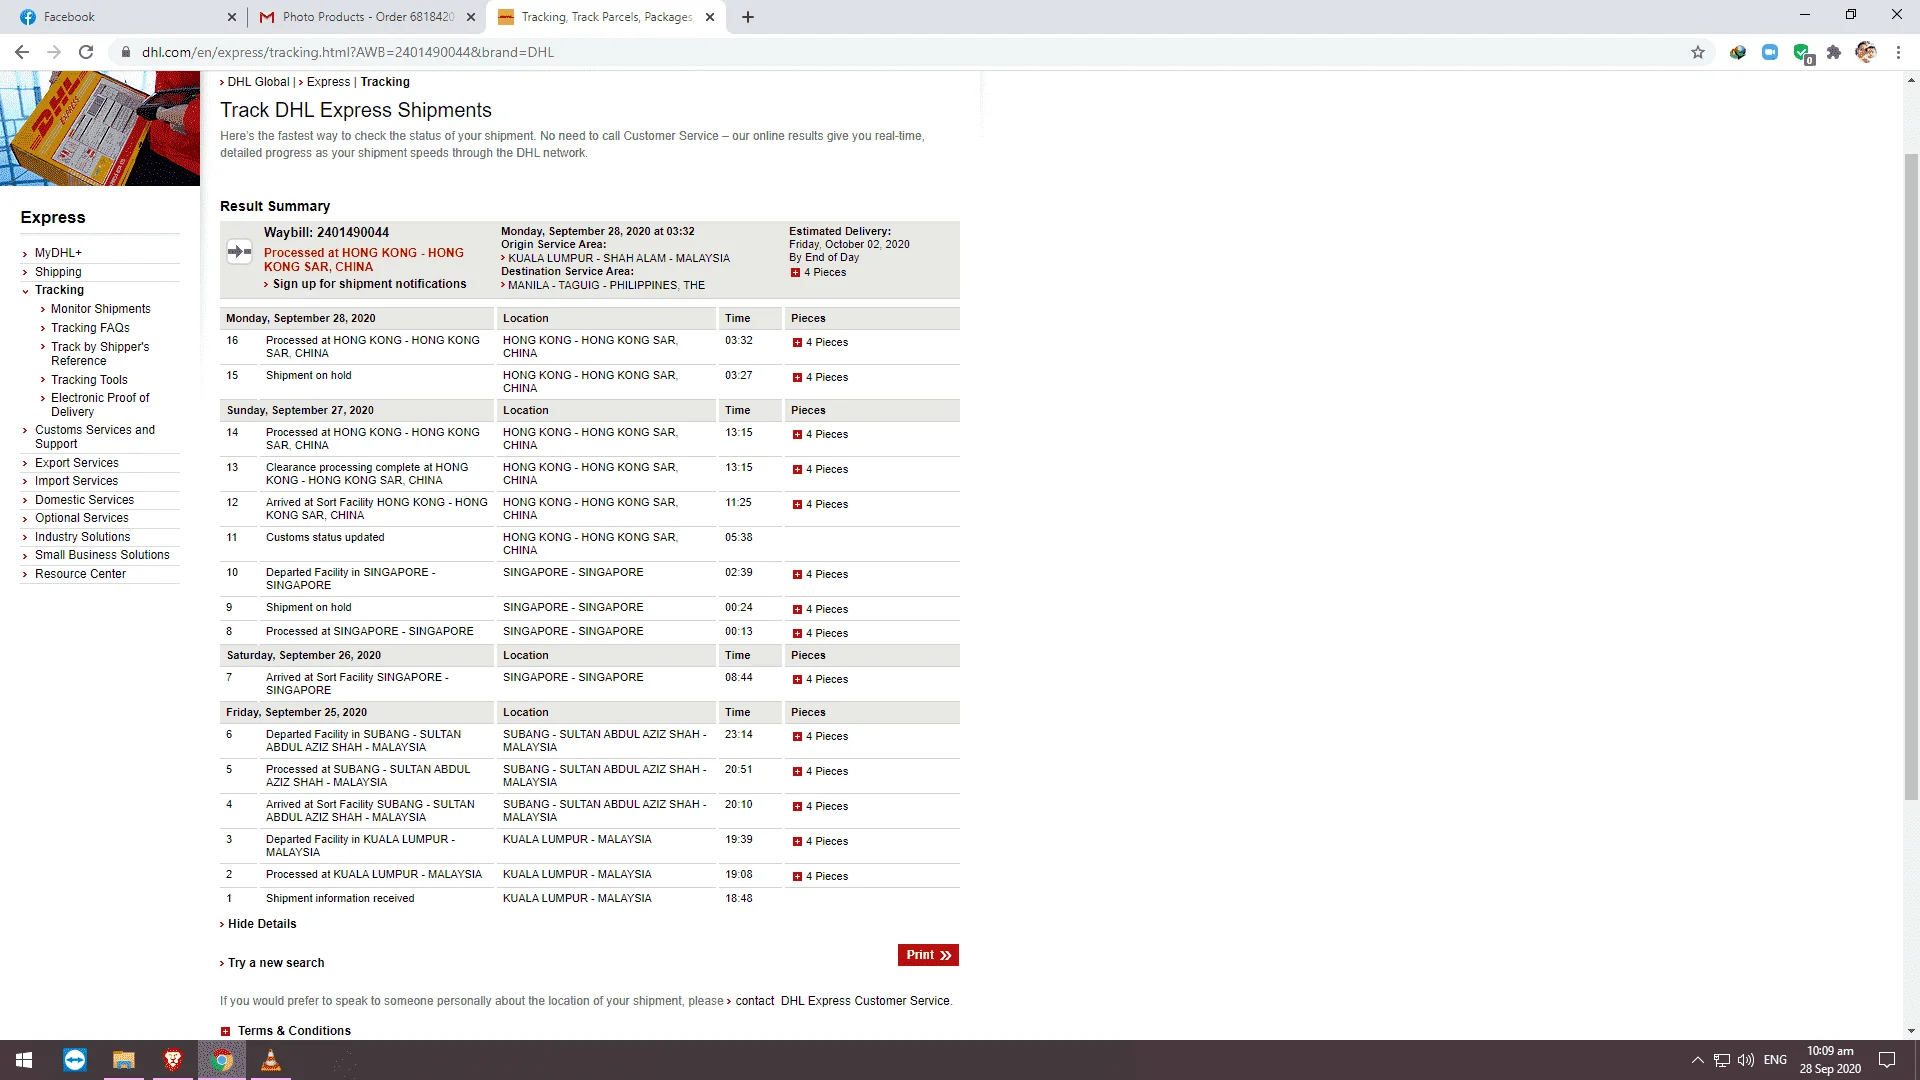Collapse Tracking sidebar section
This screenshot has width=1920, height=1080.
(59, 290)
